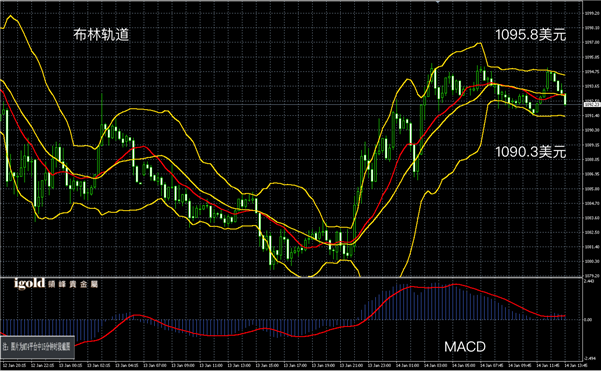This screenshot has width=601, height=371.
Task: Click the 0.00 level on MACD scale
Action: [588, 319]
